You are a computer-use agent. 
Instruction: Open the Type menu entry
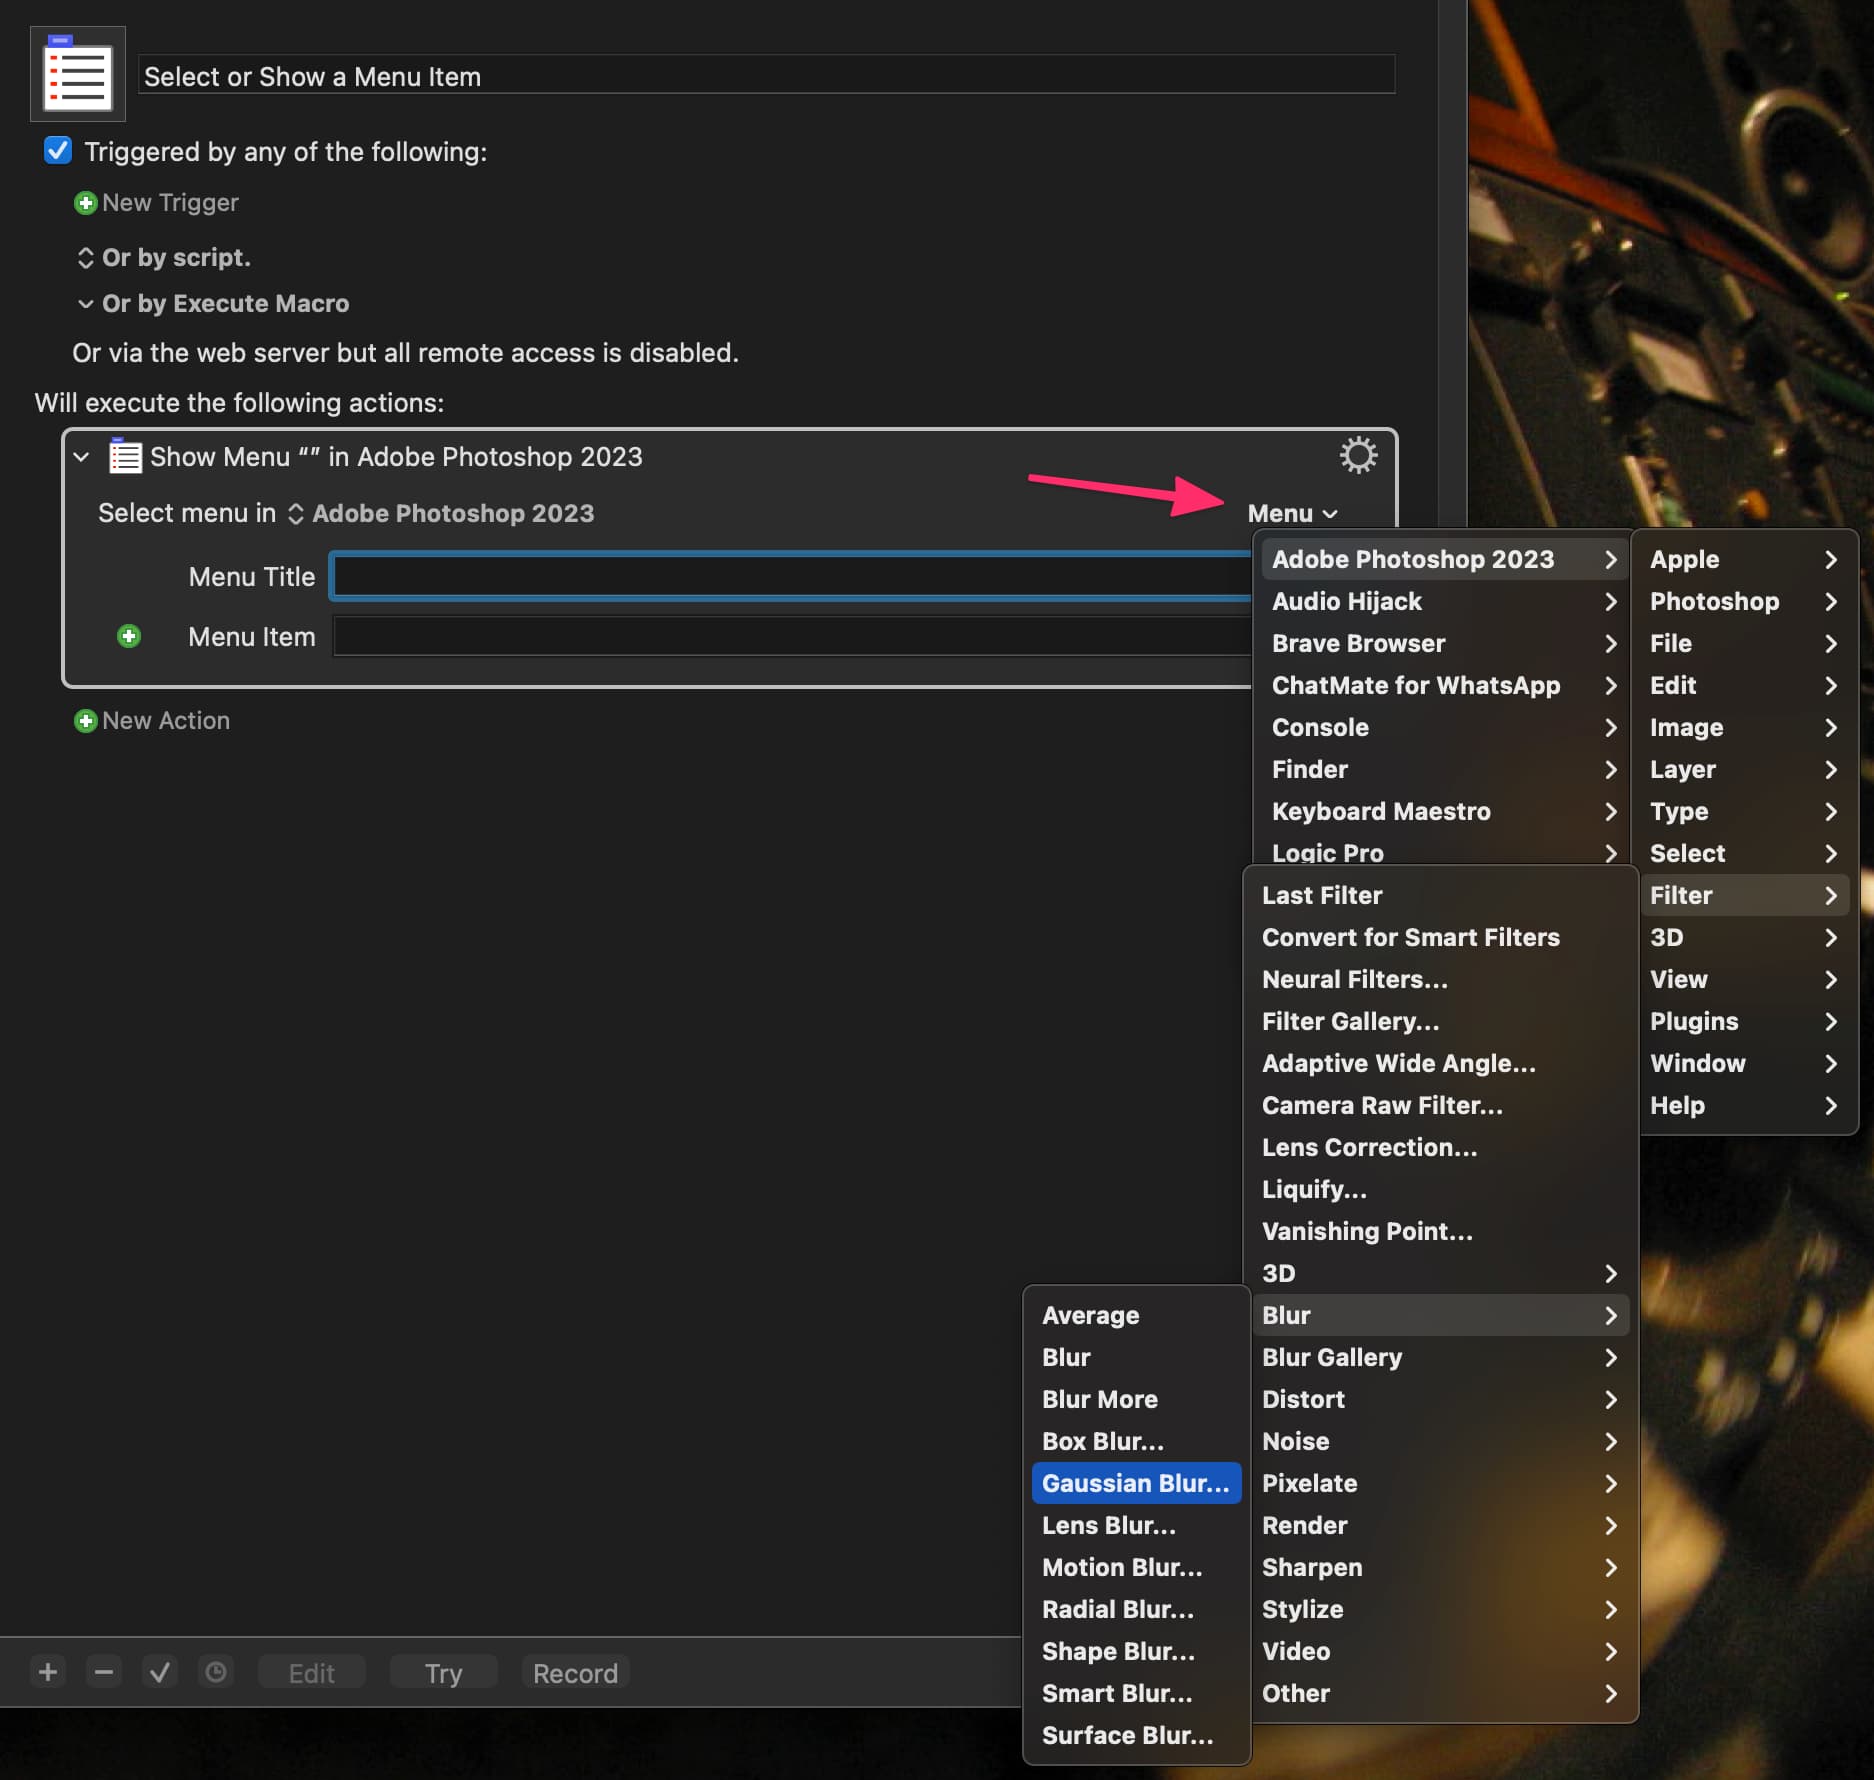pyautogui.click(x=1744, y=811)
